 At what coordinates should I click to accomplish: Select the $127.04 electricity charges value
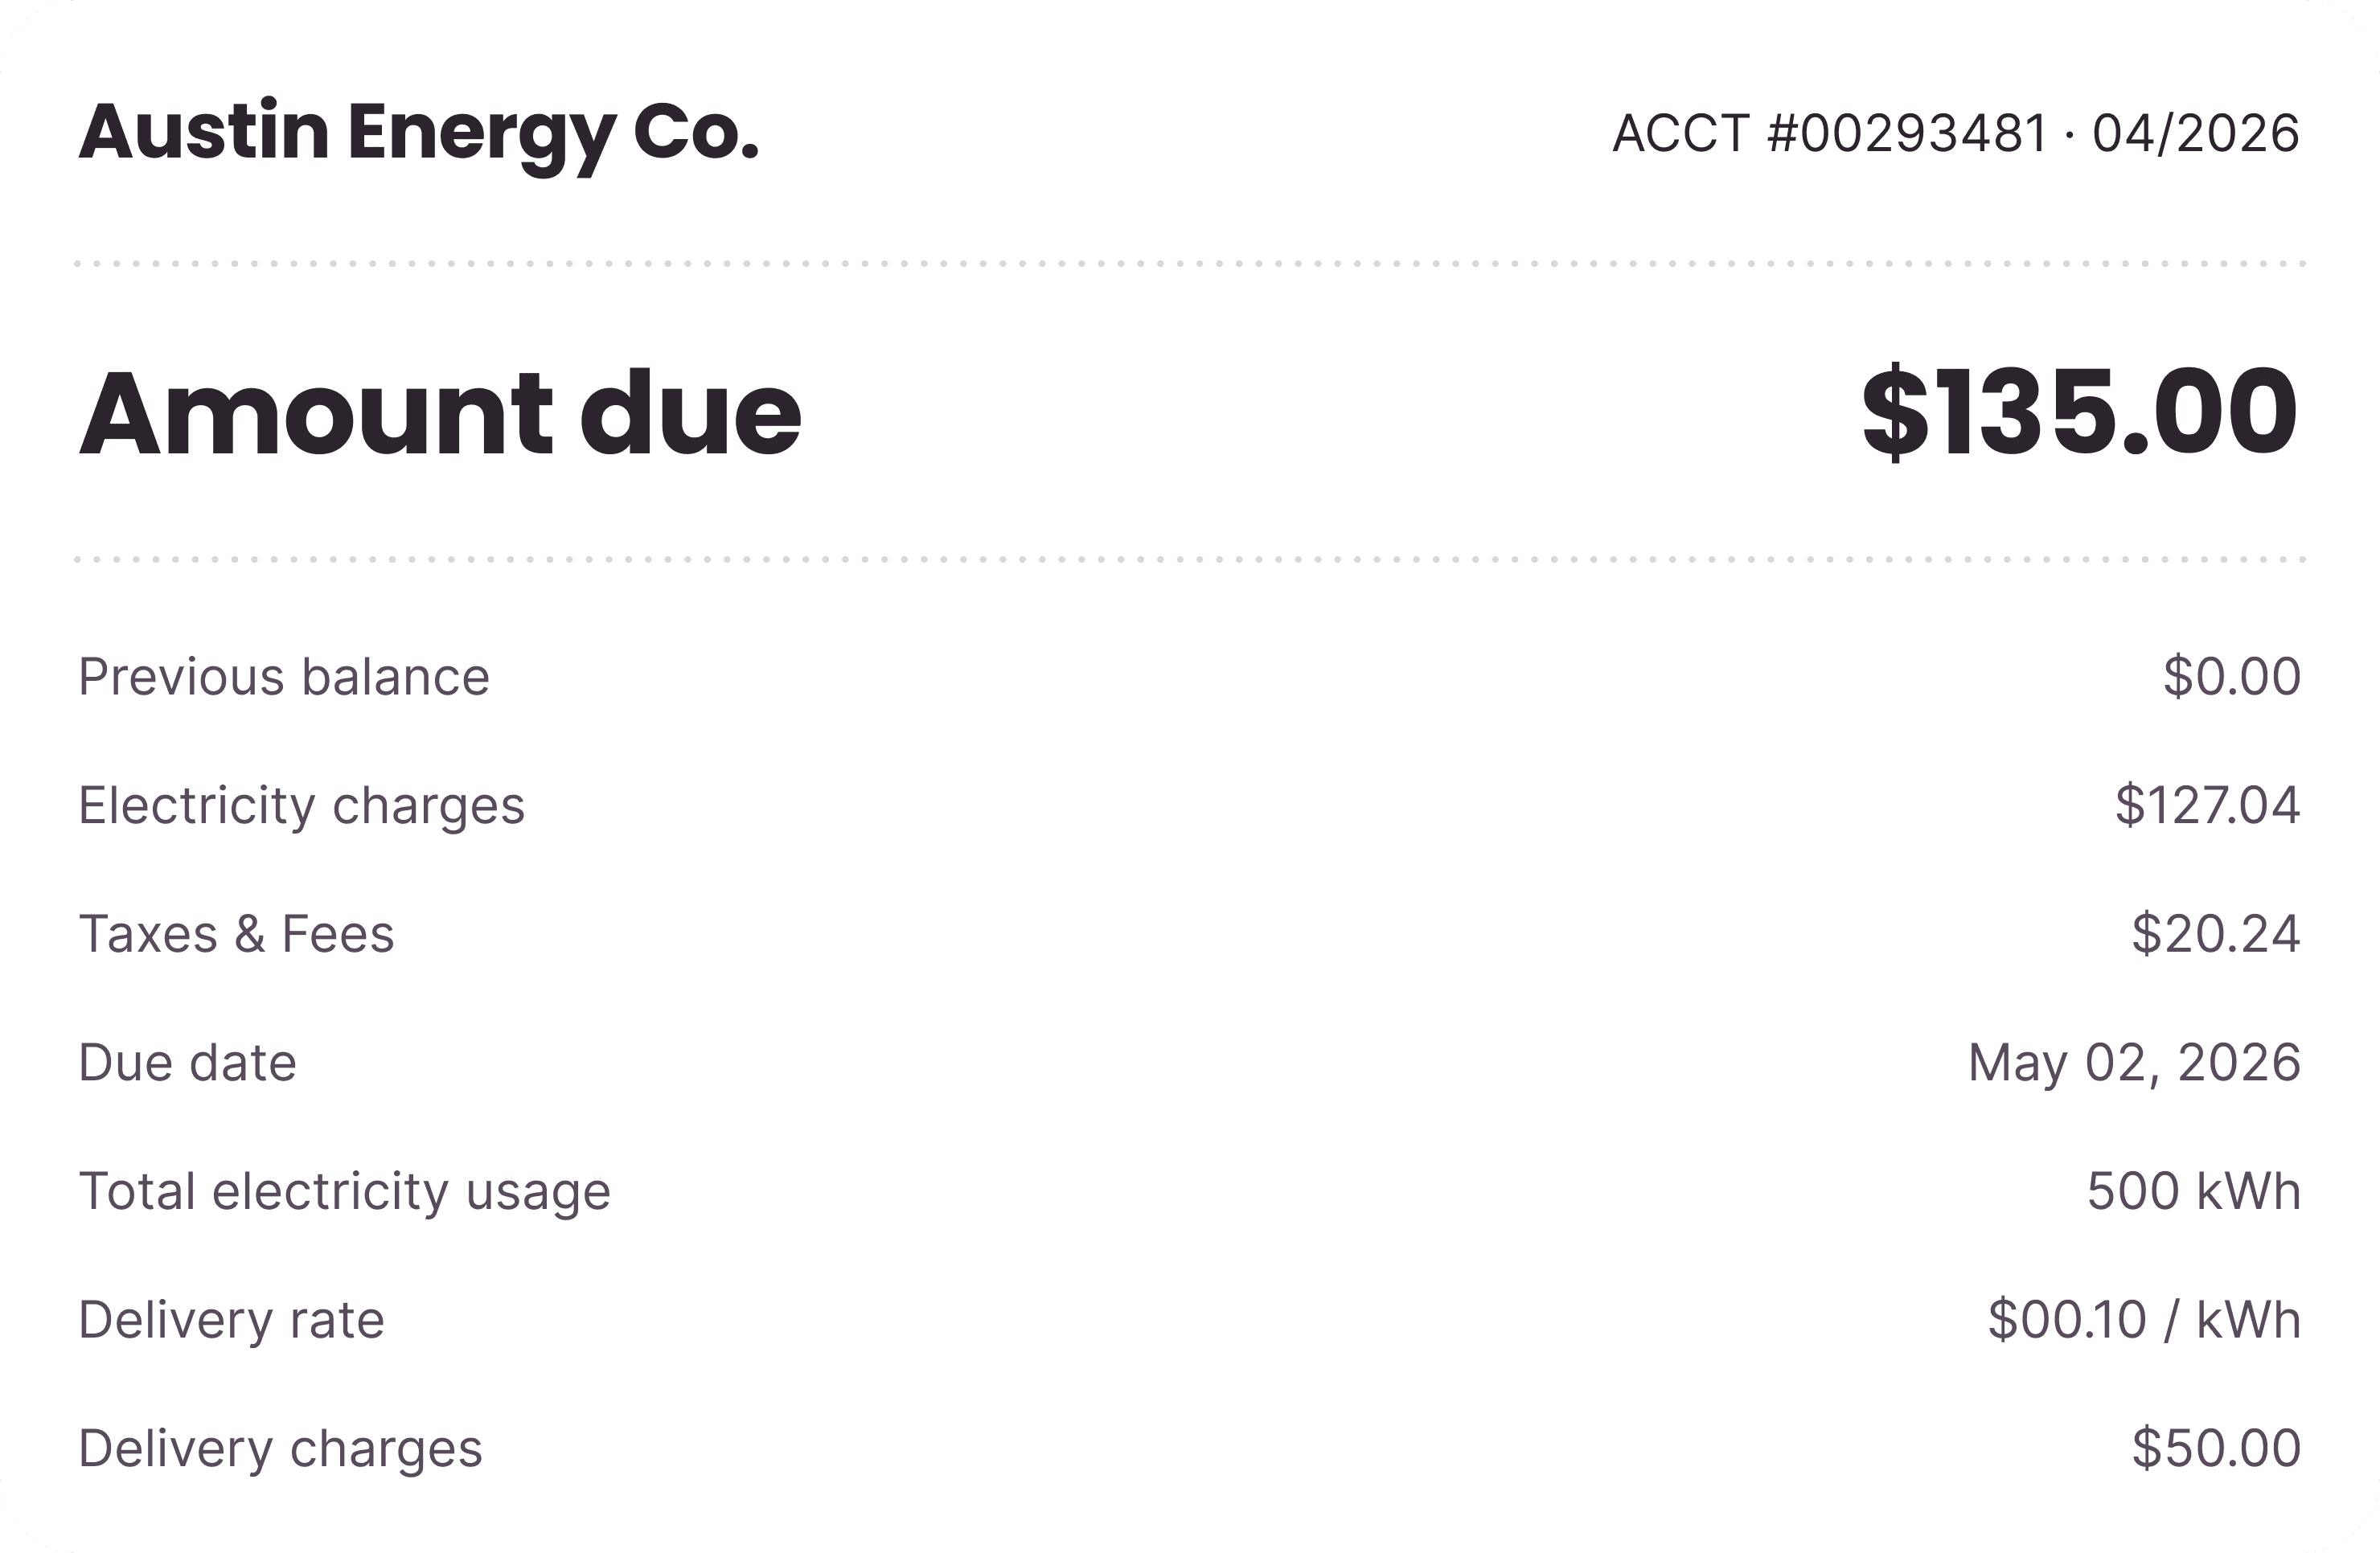pos(2208,806)
